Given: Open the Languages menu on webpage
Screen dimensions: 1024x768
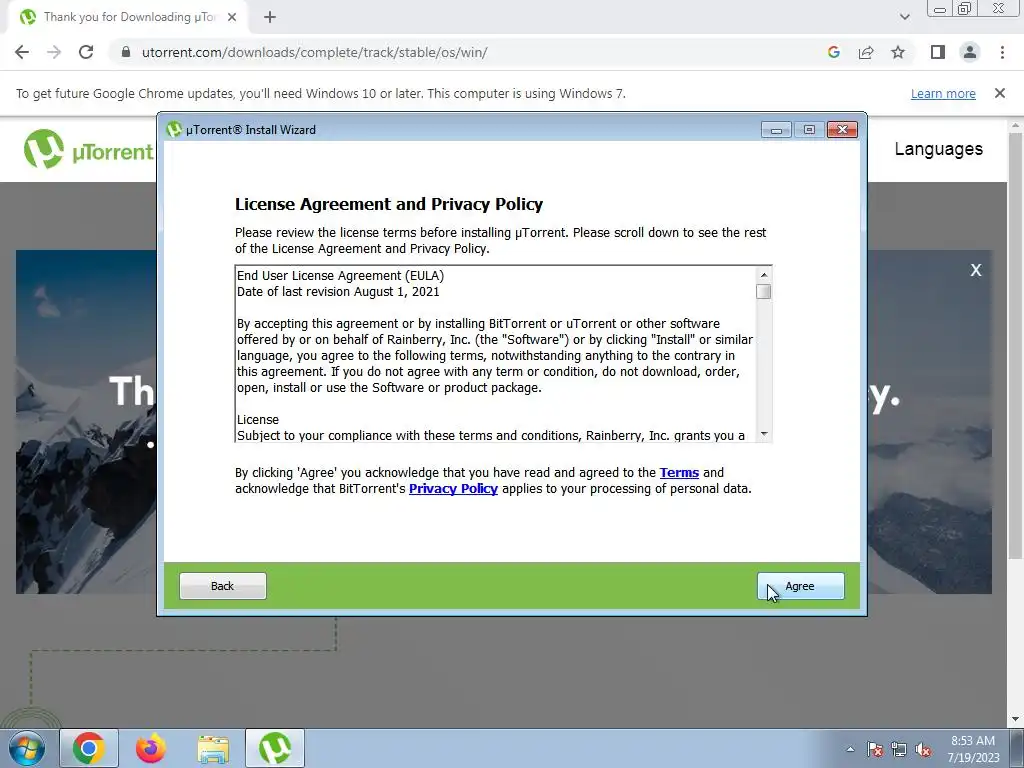Looking at the screenshot, I should point(938,149).
